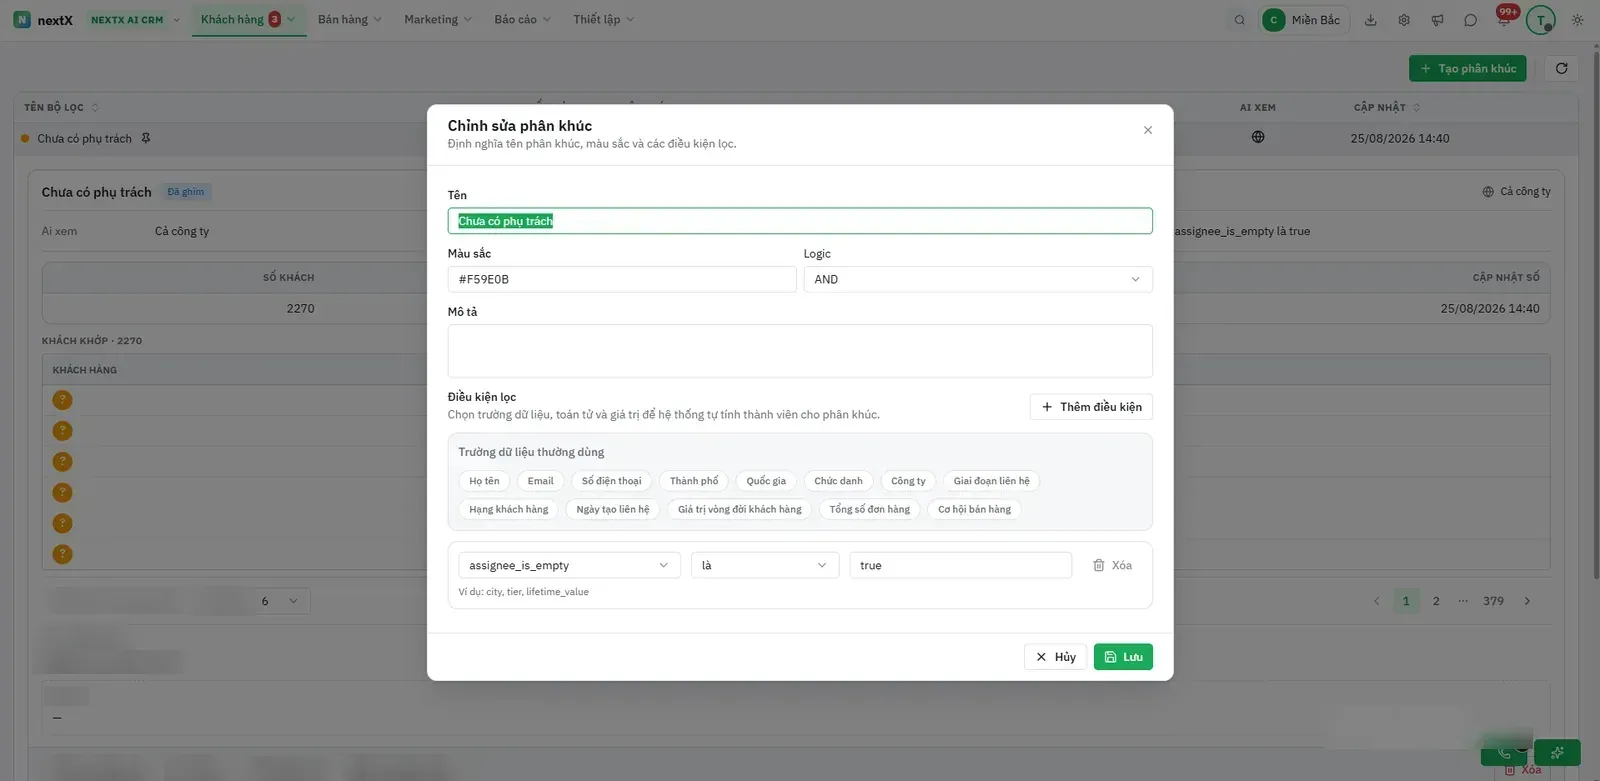The height and width of the screenshot is (781, 1600).
Task: Open the operator 'là' dropdown
Action: pos(765,565)
